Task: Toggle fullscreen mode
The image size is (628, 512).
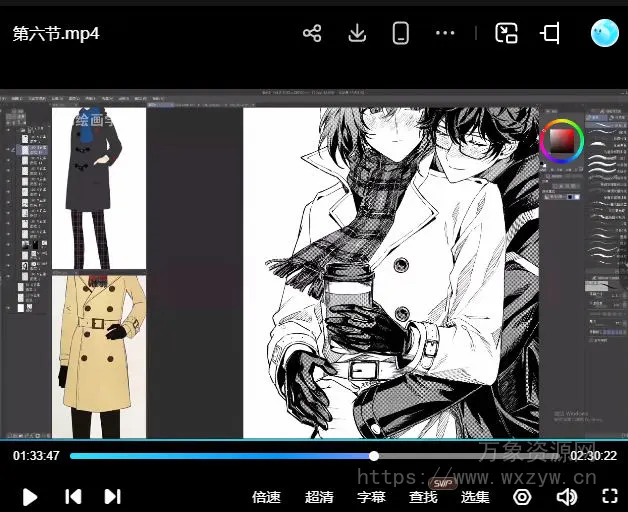Action: click(x=610, y=497)
